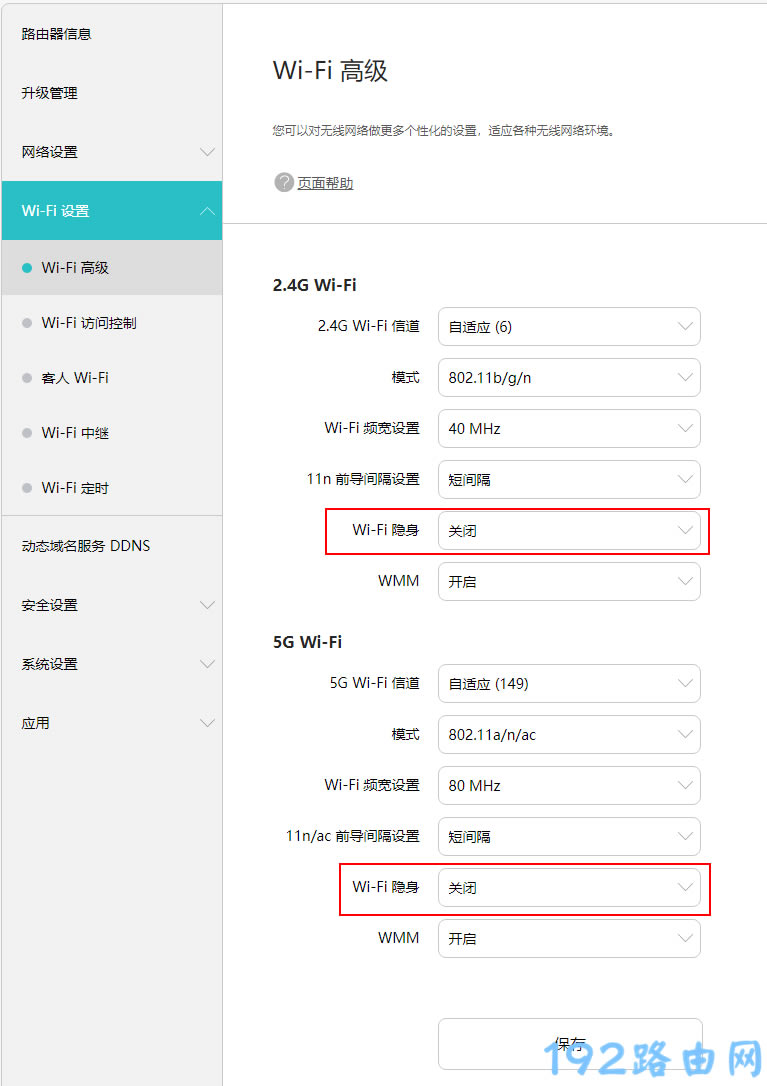Viewport: 767px width, 1086px height.
Task: Open the 80 MHz 频宽设置 dropdown
Action: coord(568,785)
